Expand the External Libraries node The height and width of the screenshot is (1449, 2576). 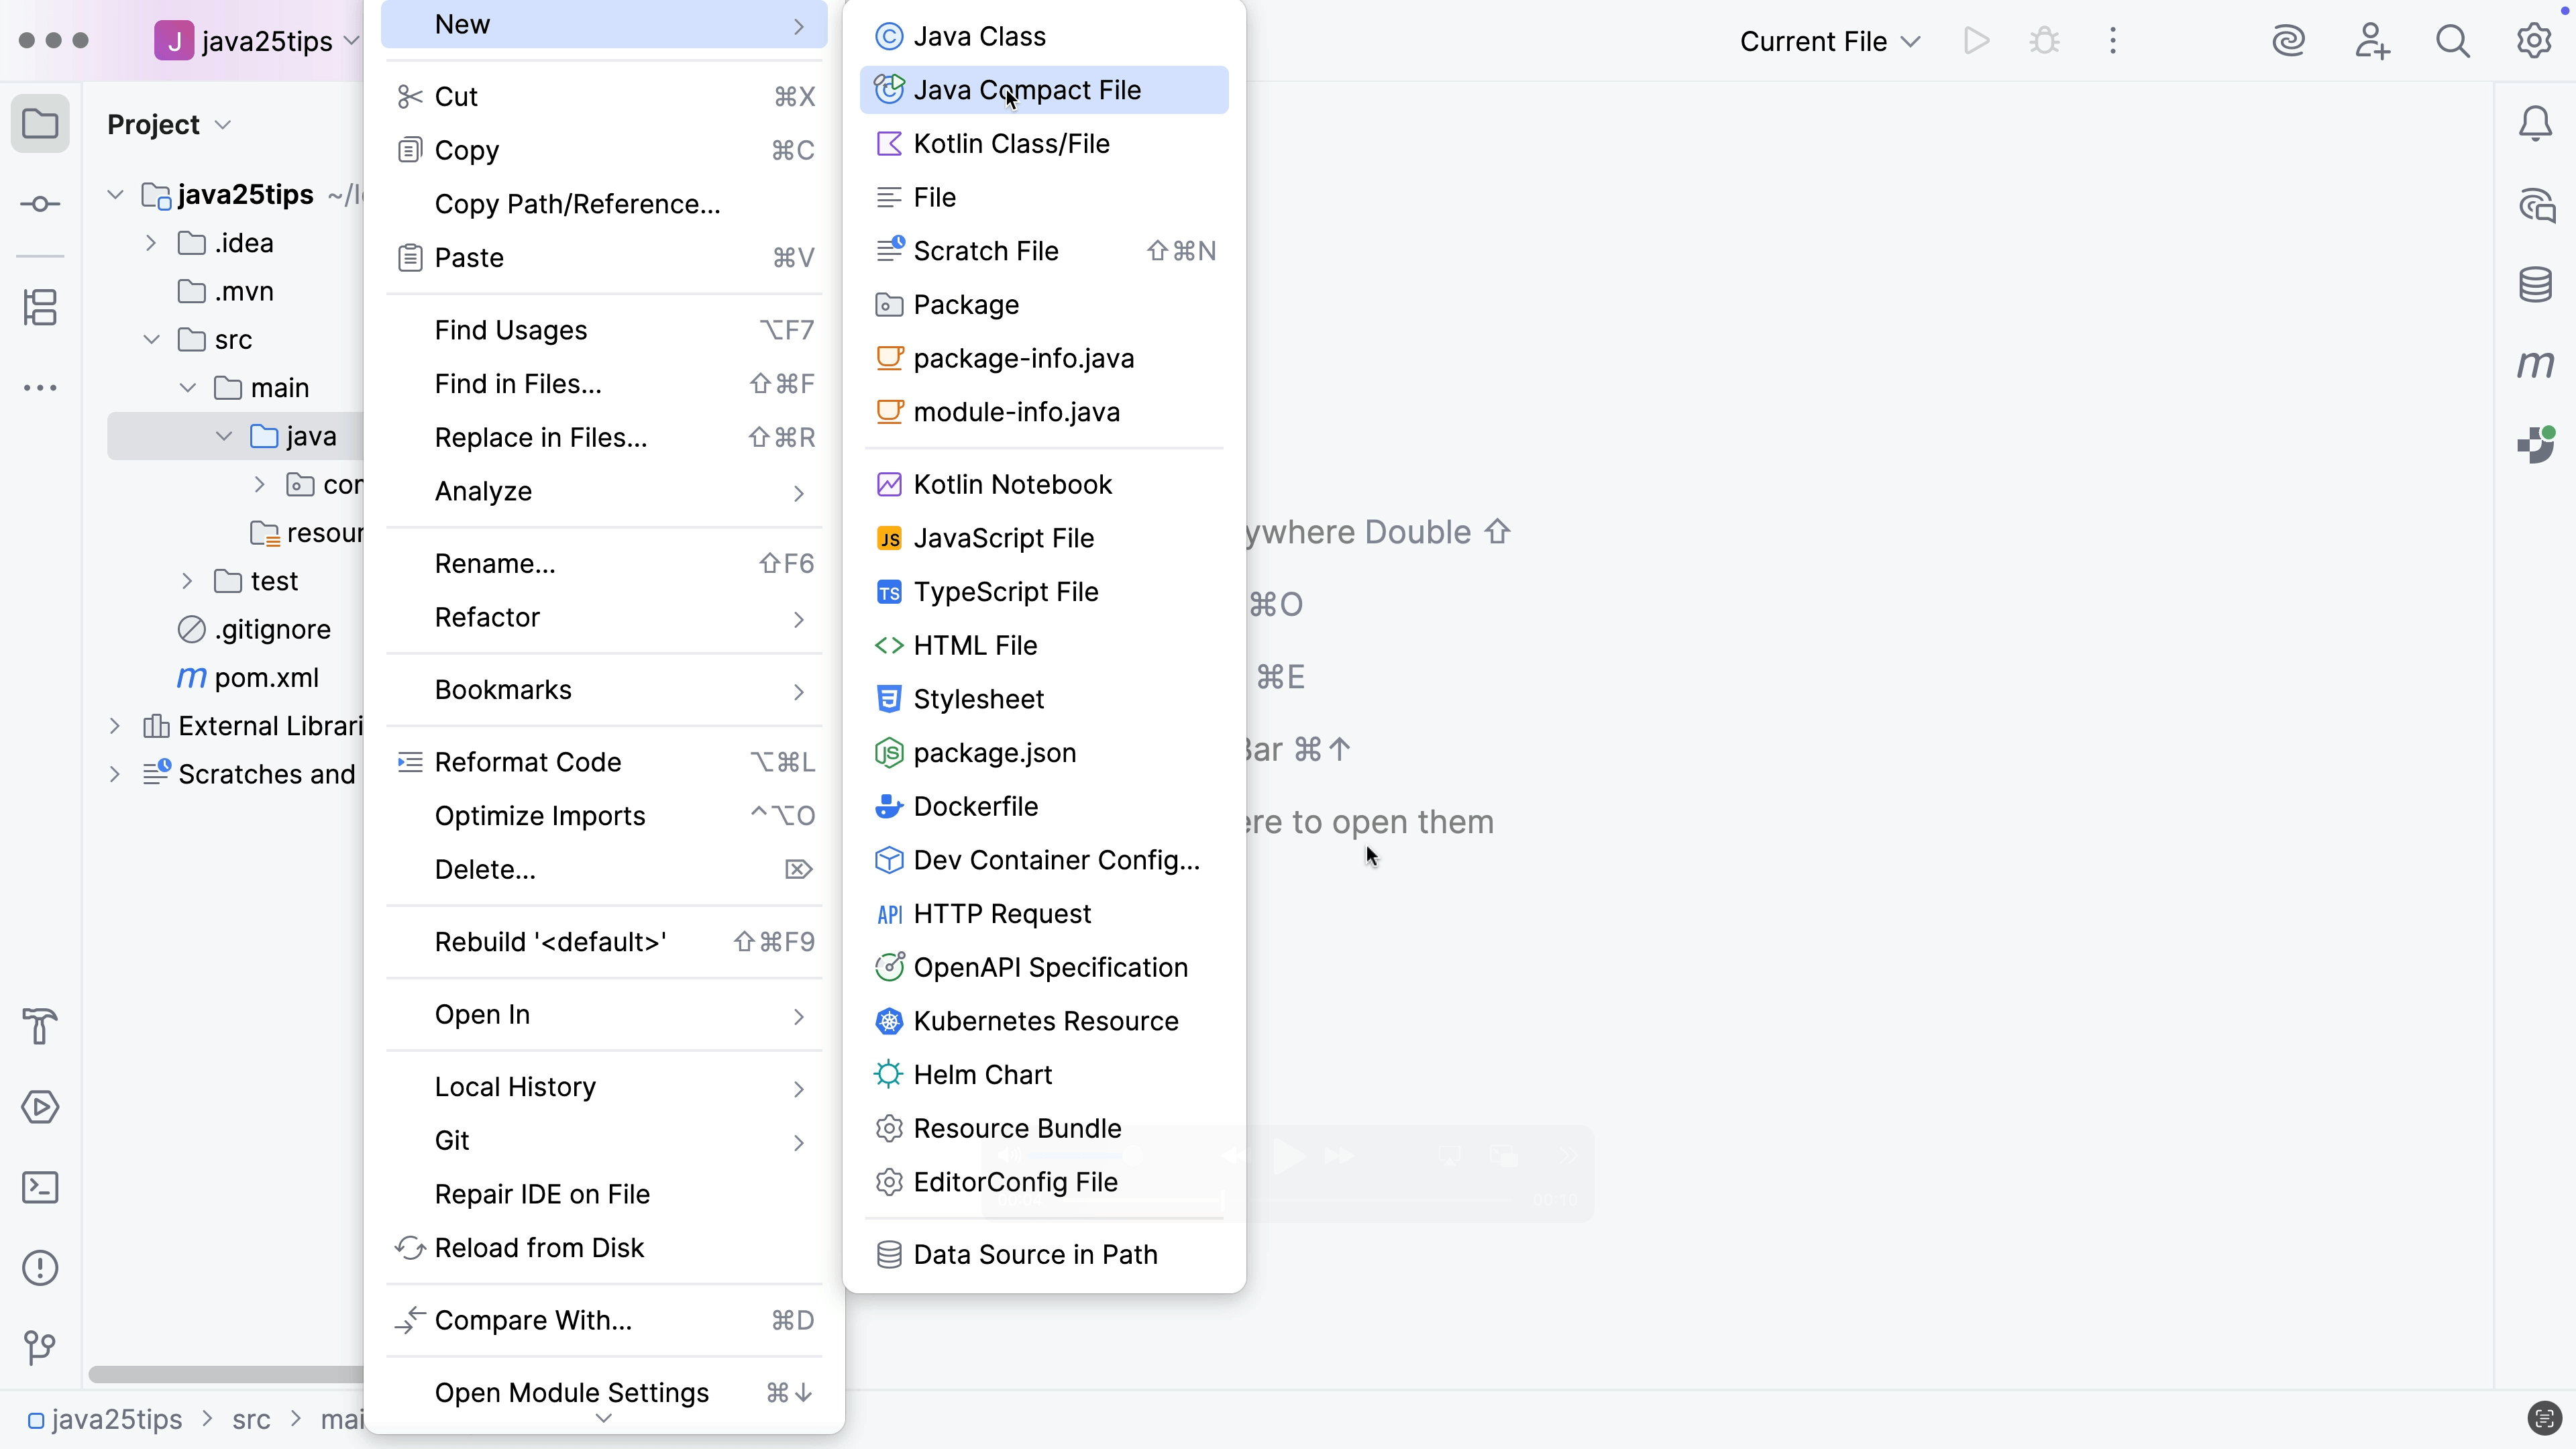[x=114, y=726]
